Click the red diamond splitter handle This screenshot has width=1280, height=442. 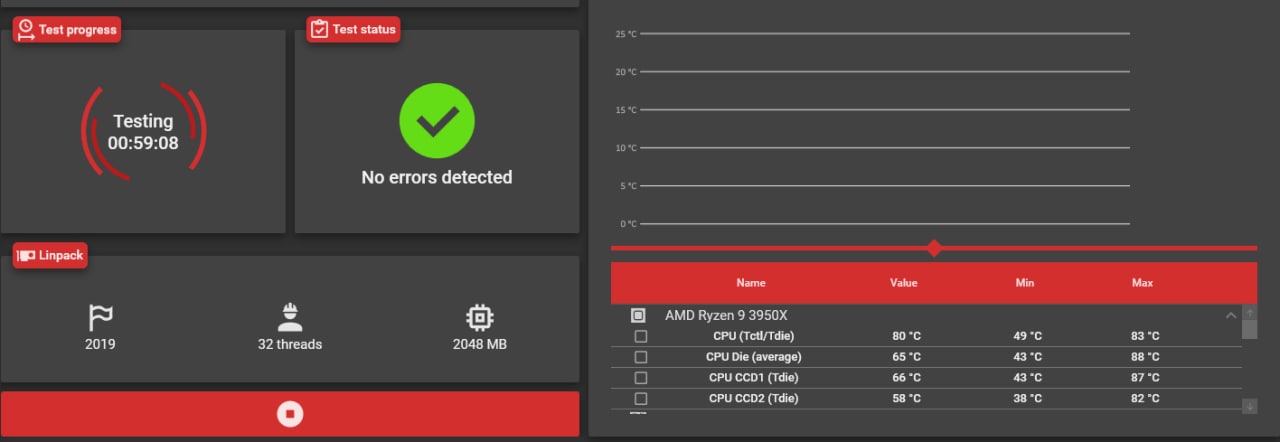pyautogui.click(x=934, y=248)
